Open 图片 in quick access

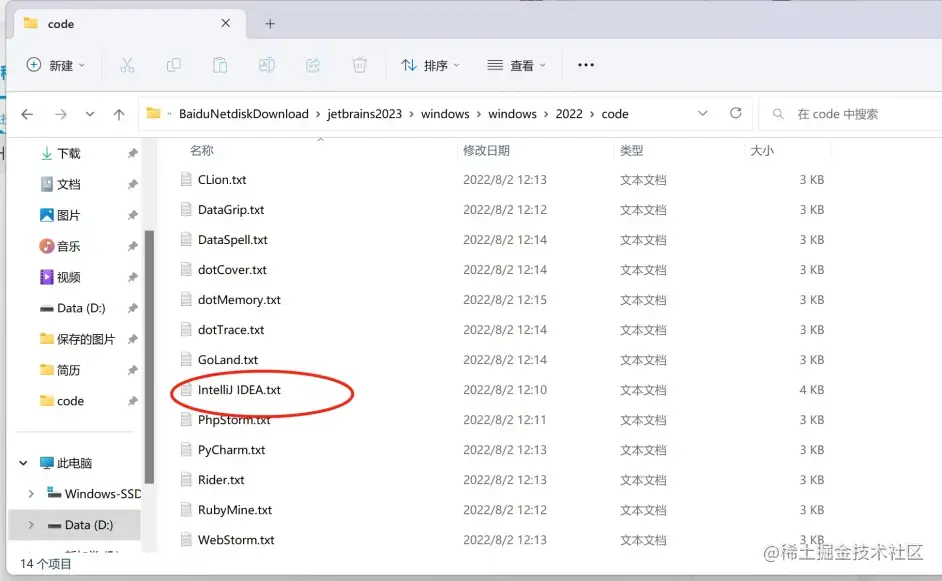click(68, 215)
